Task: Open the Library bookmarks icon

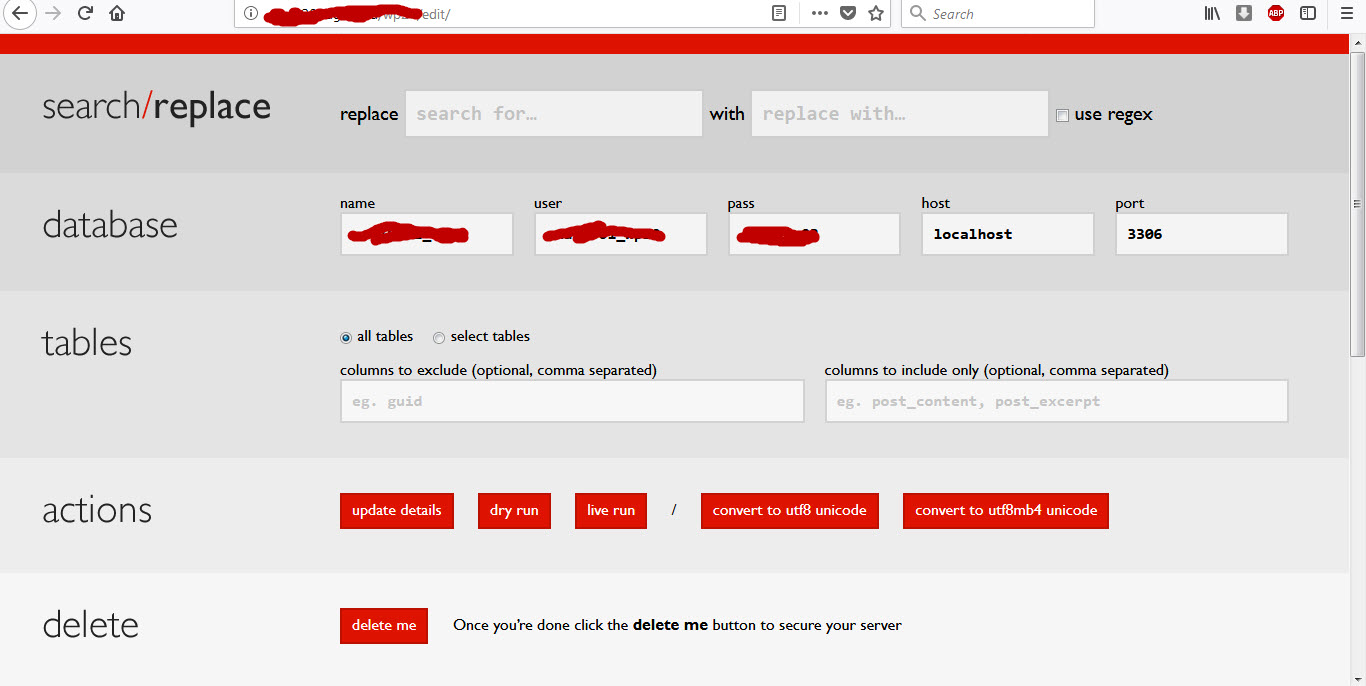Action: coord(1212,14)
